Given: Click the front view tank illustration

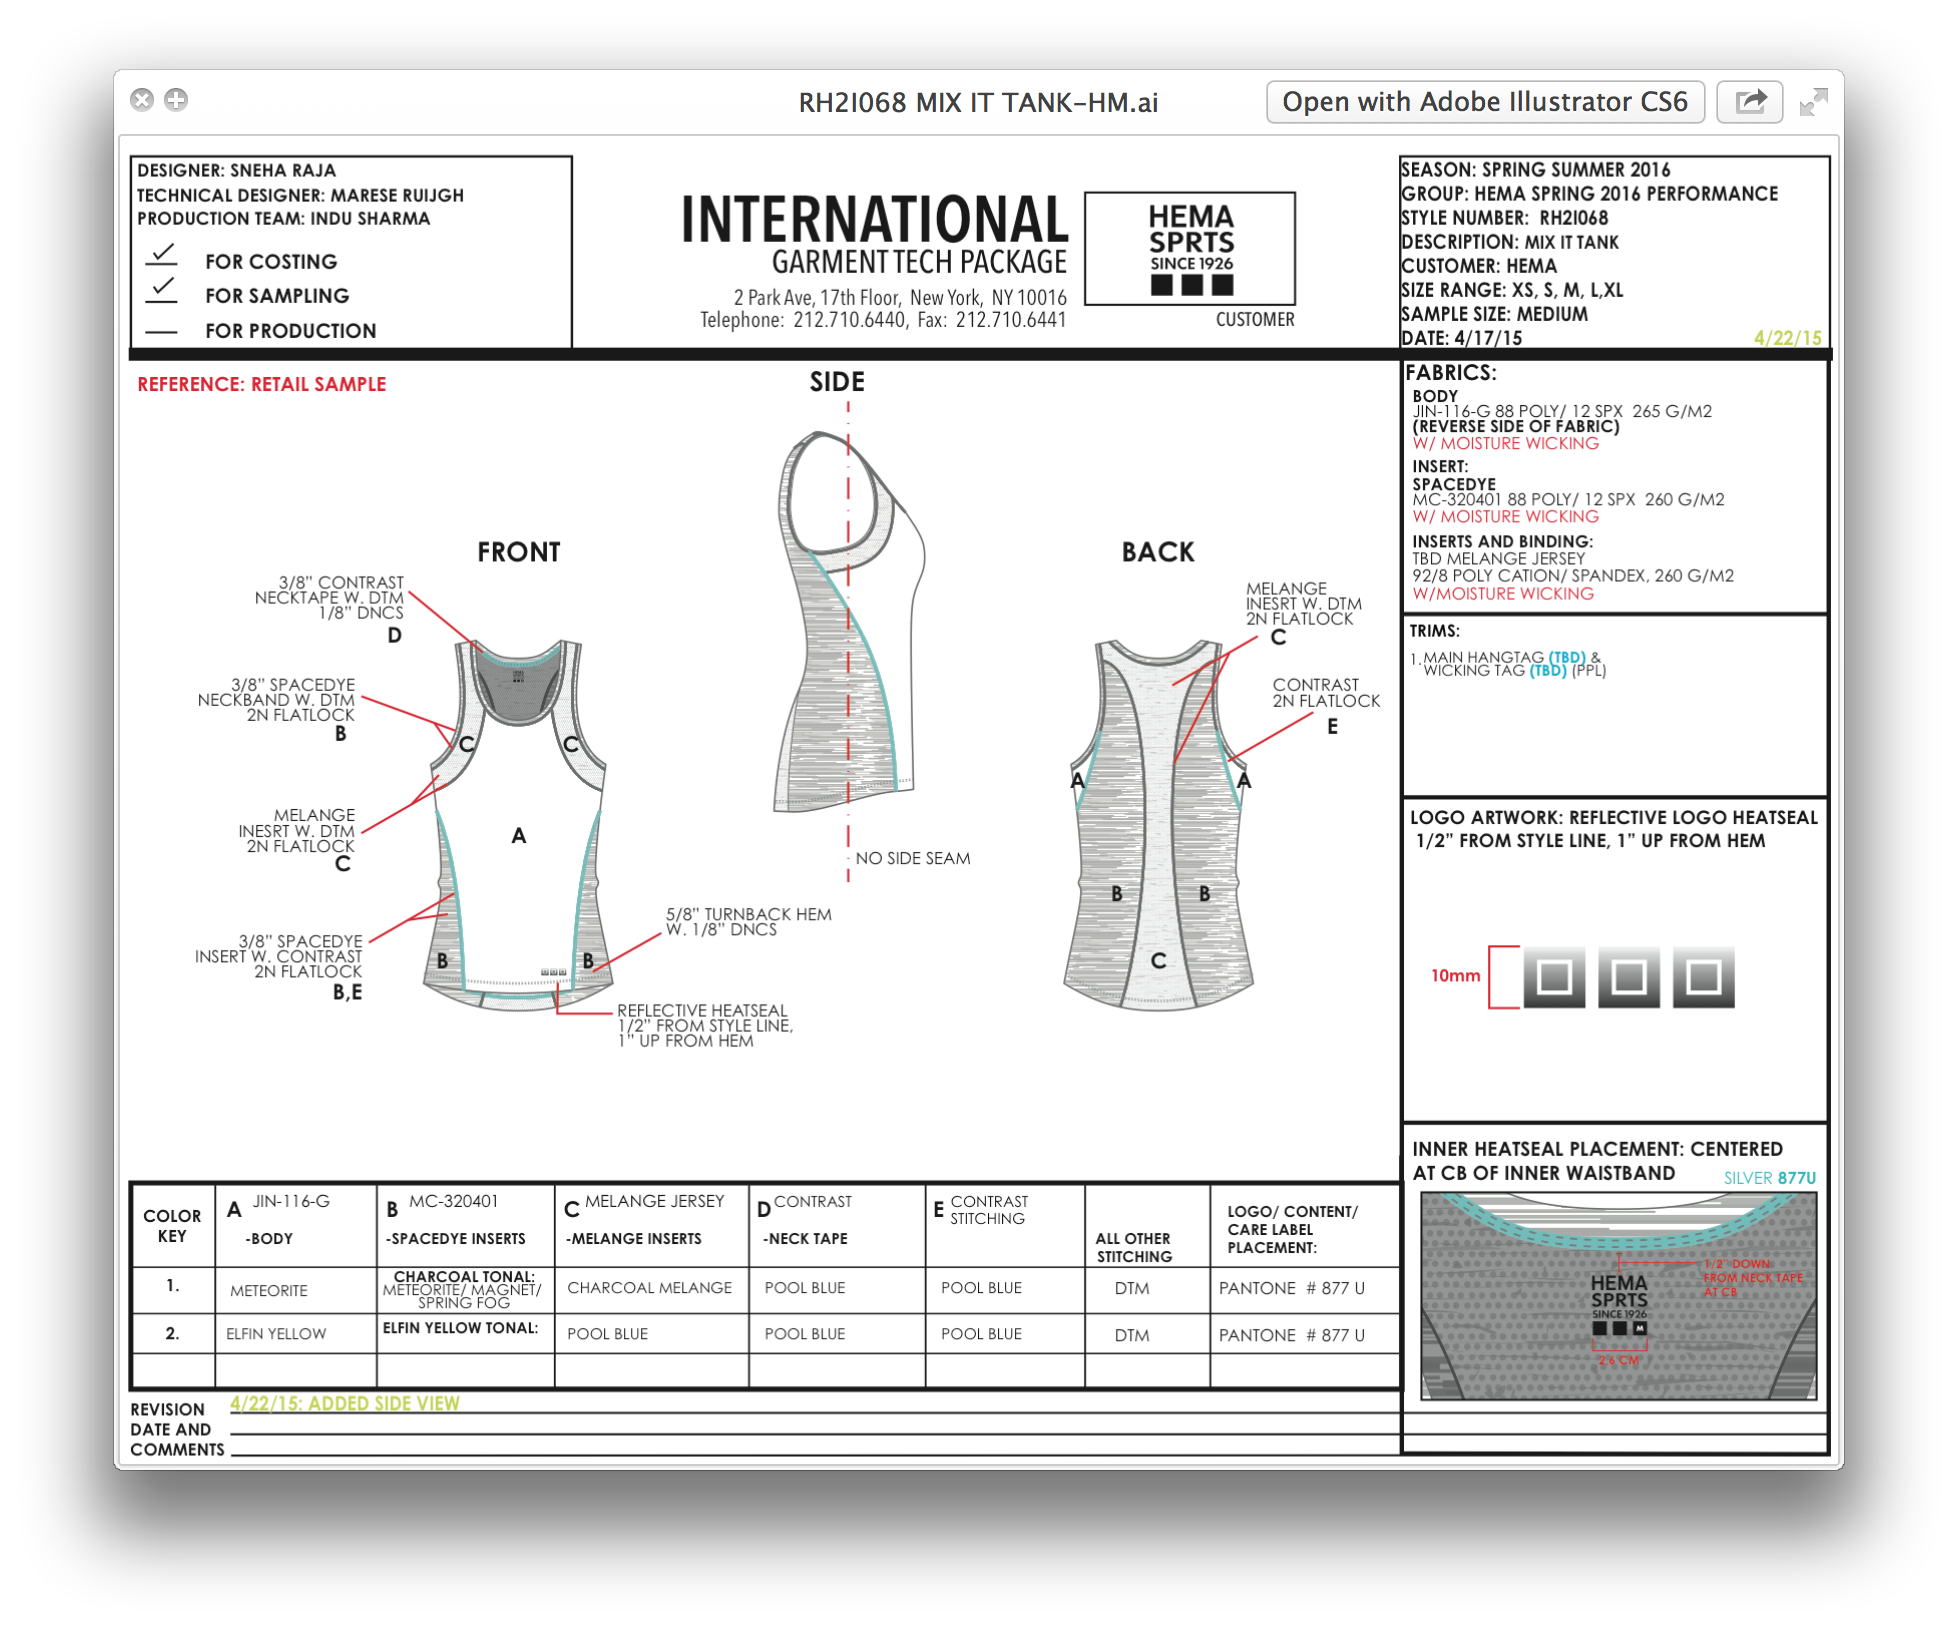Looking at the screenshot, I should click(x=518, y=824).
